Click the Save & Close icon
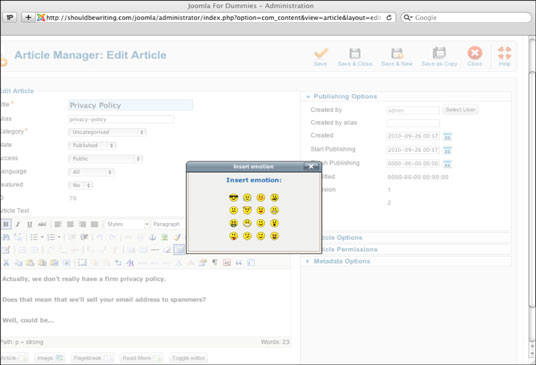The height and width of the screenshot is (365, 536). click(355, 57)
